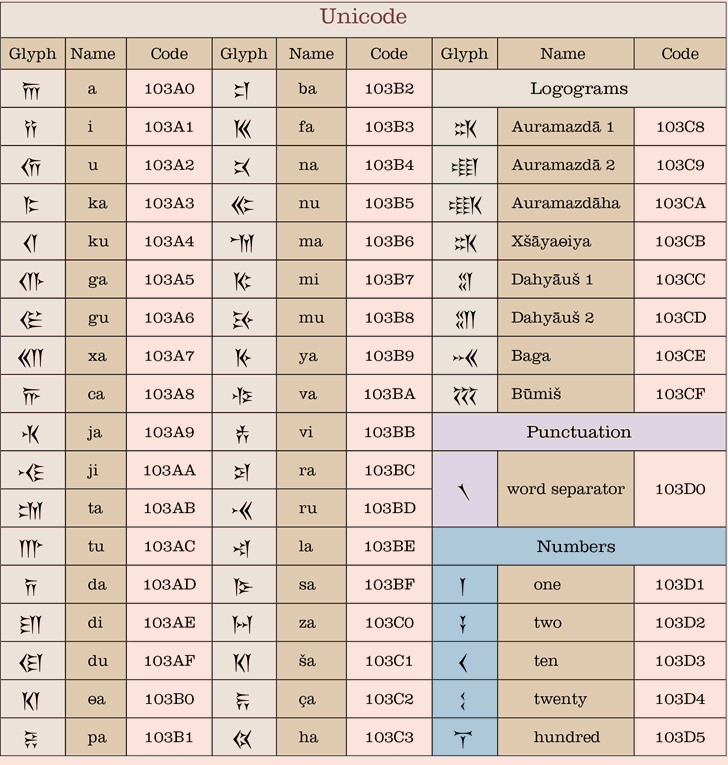This screenshot has height=765, width=728.
Task: Click the Unicode title header
Action: tap(363, 17)
